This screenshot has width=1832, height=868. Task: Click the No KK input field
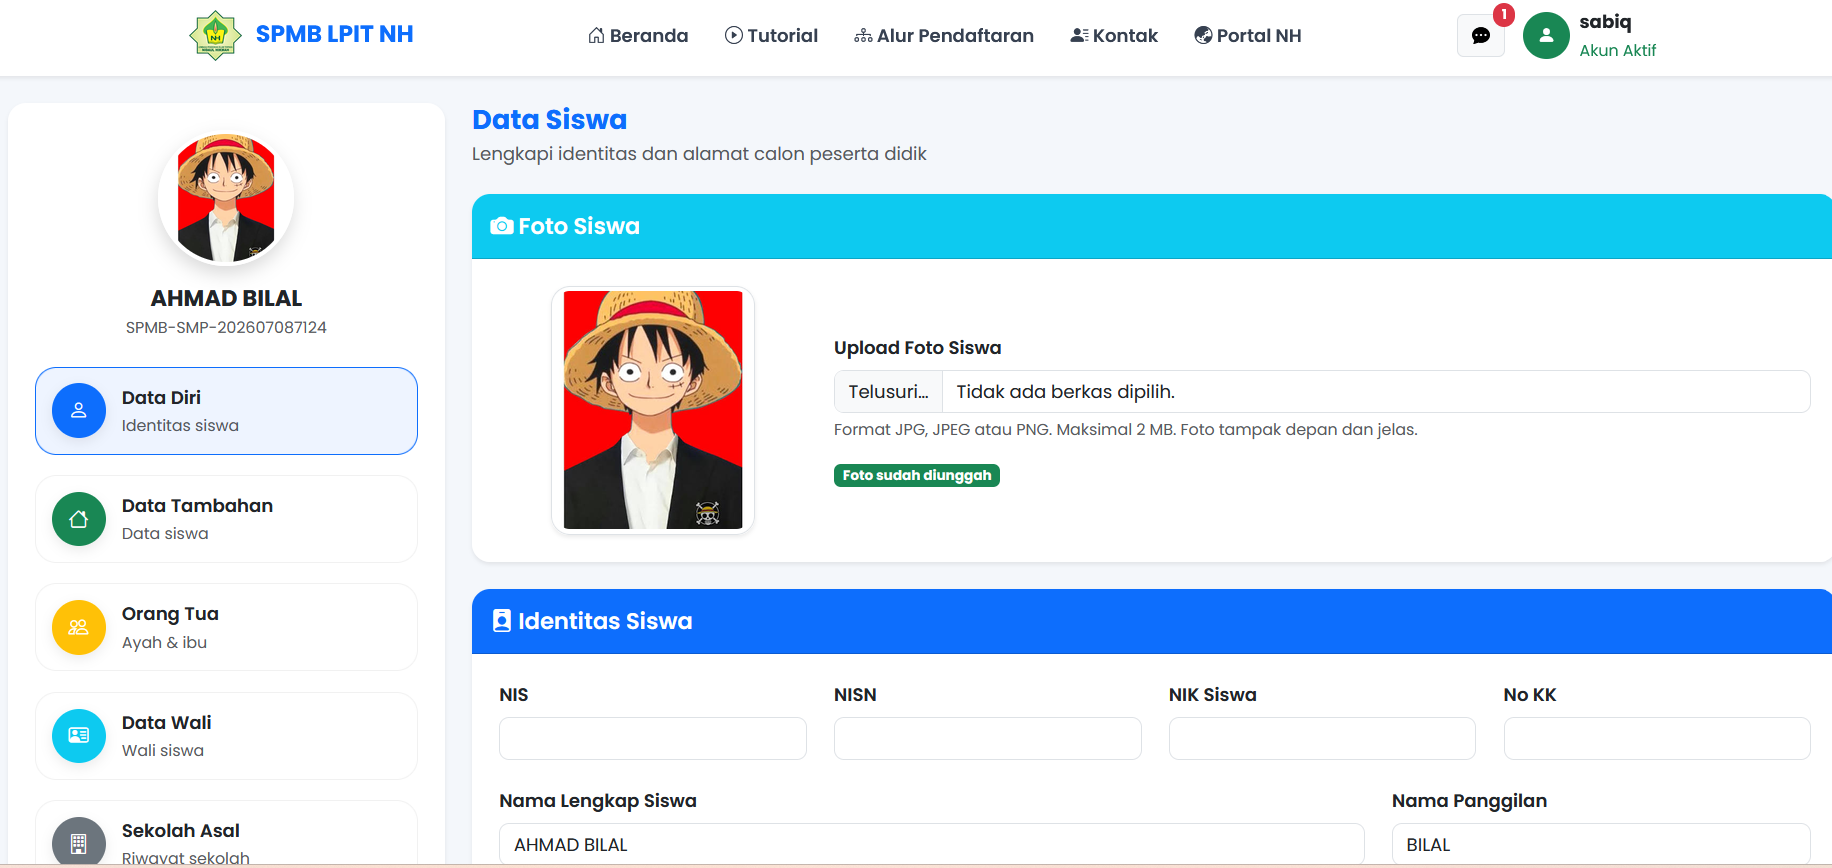1657,738
